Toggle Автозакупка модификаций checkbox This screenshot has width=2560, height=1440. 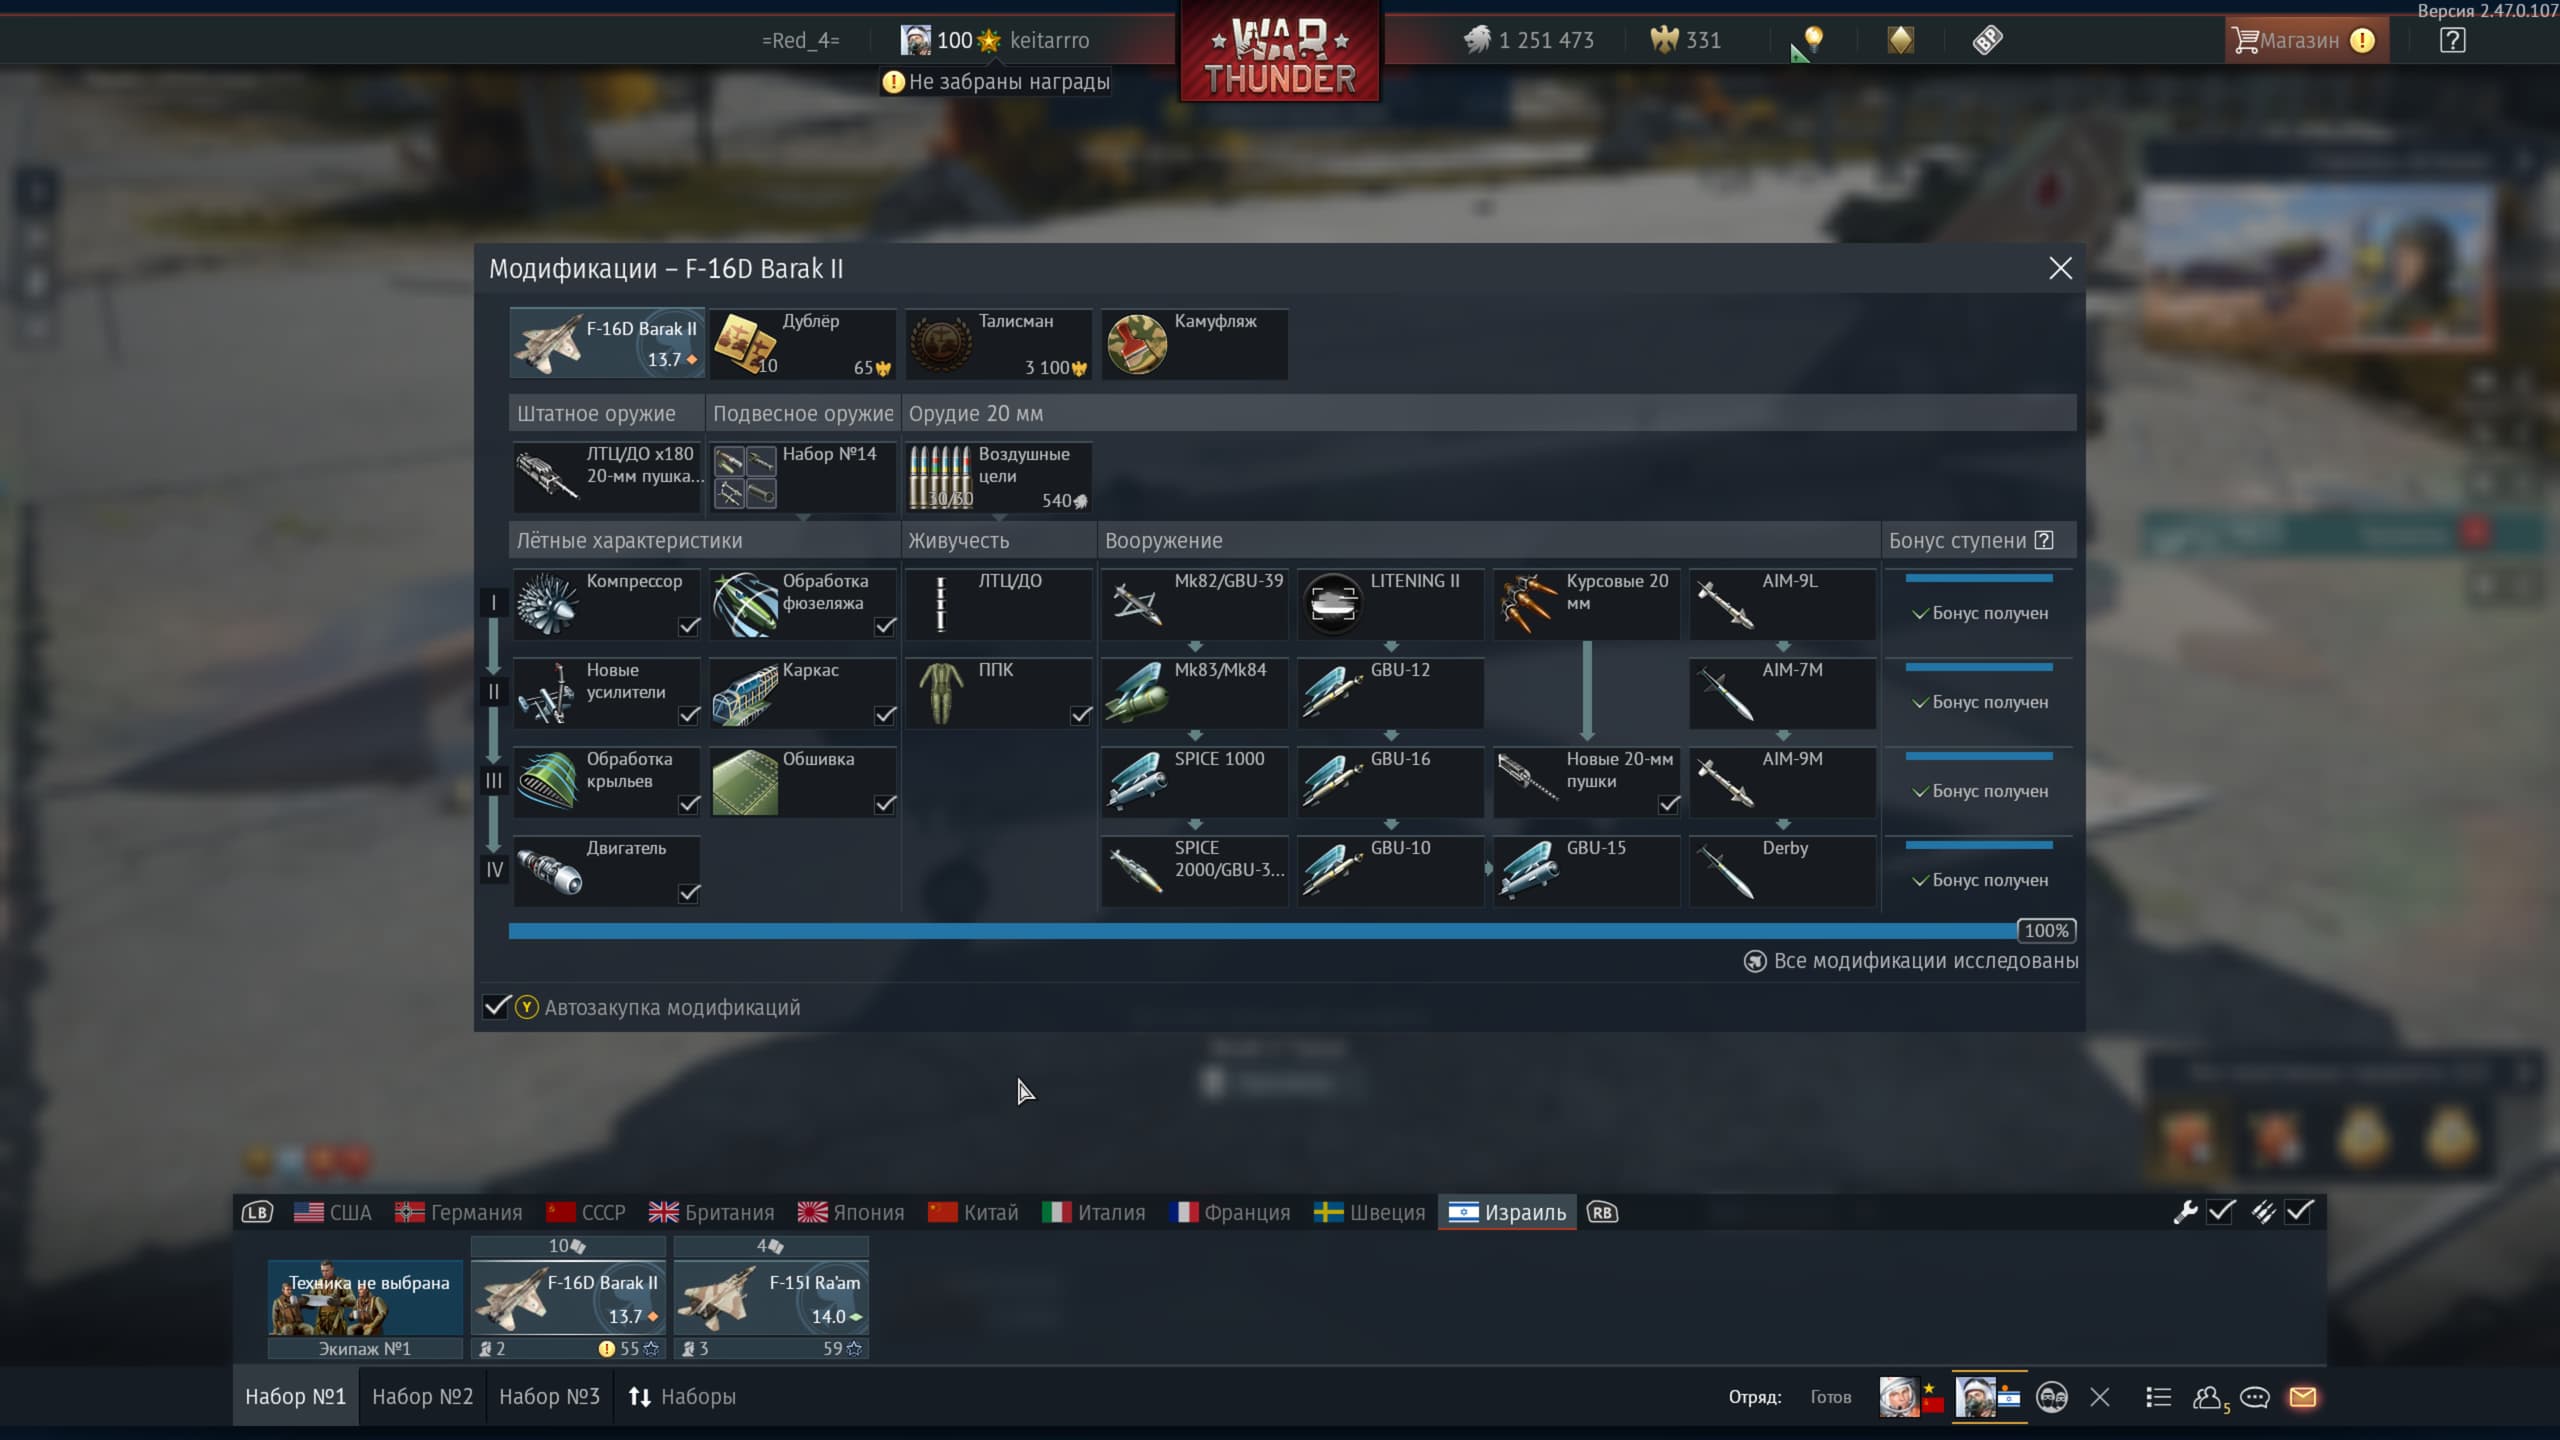pos(497,1006)
